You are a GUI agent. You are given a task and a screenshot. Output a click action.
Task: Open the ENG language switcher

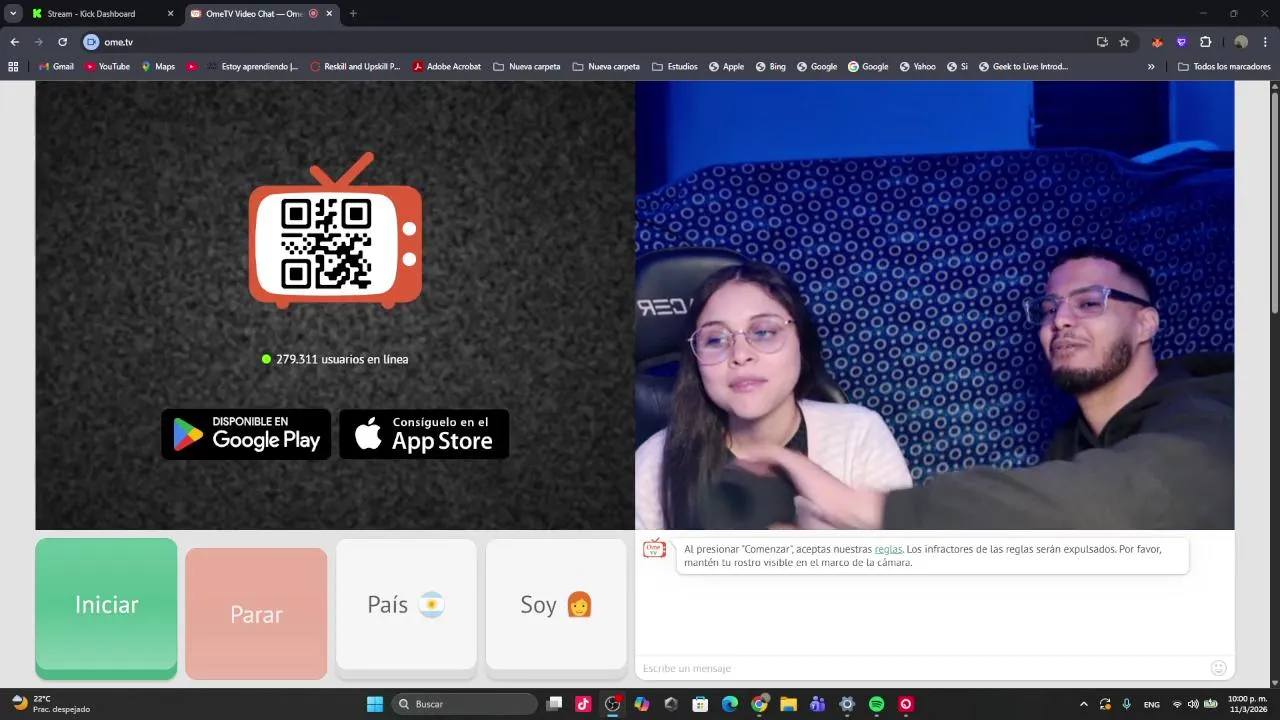1152,704
